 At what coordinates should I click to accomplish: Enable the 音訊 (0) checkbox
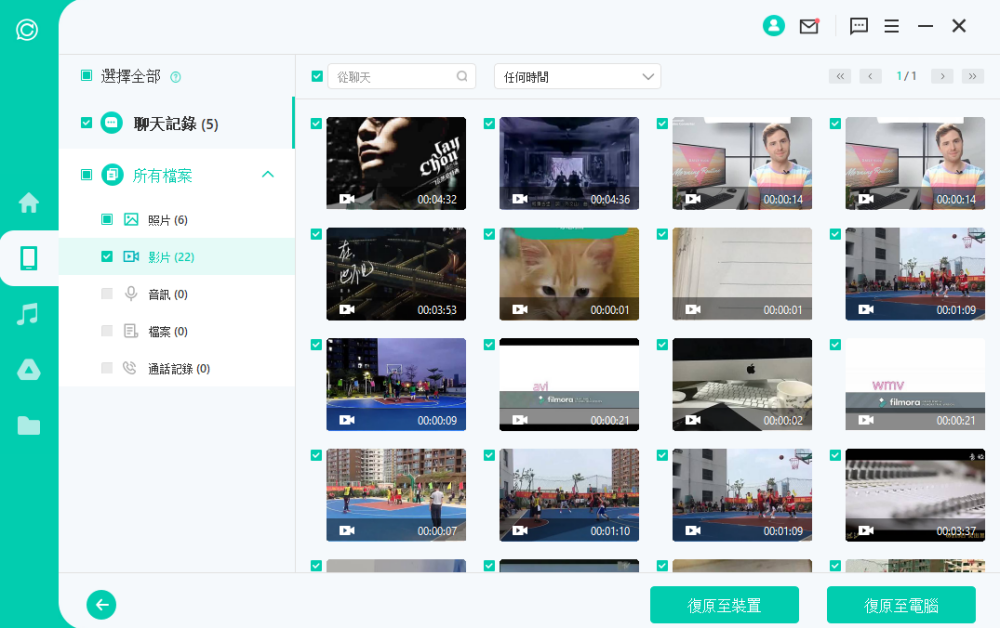click(107, 294)
